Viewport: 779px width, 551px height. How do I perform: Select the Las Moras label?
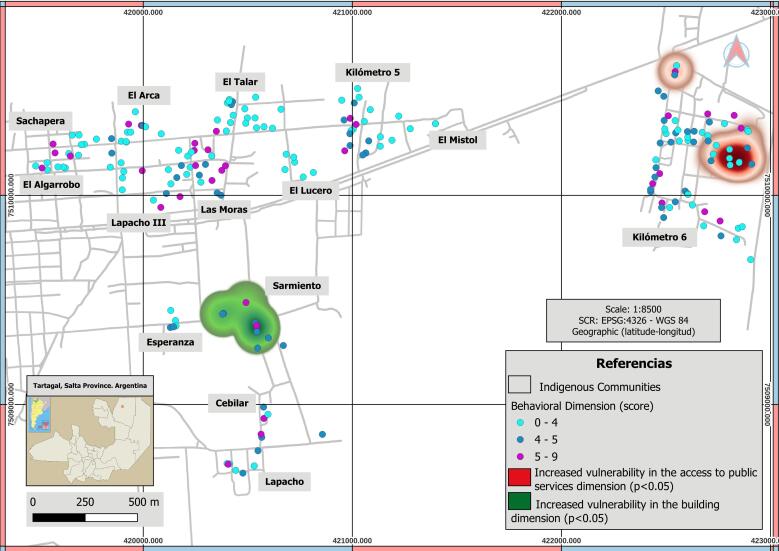click(224, 210)
